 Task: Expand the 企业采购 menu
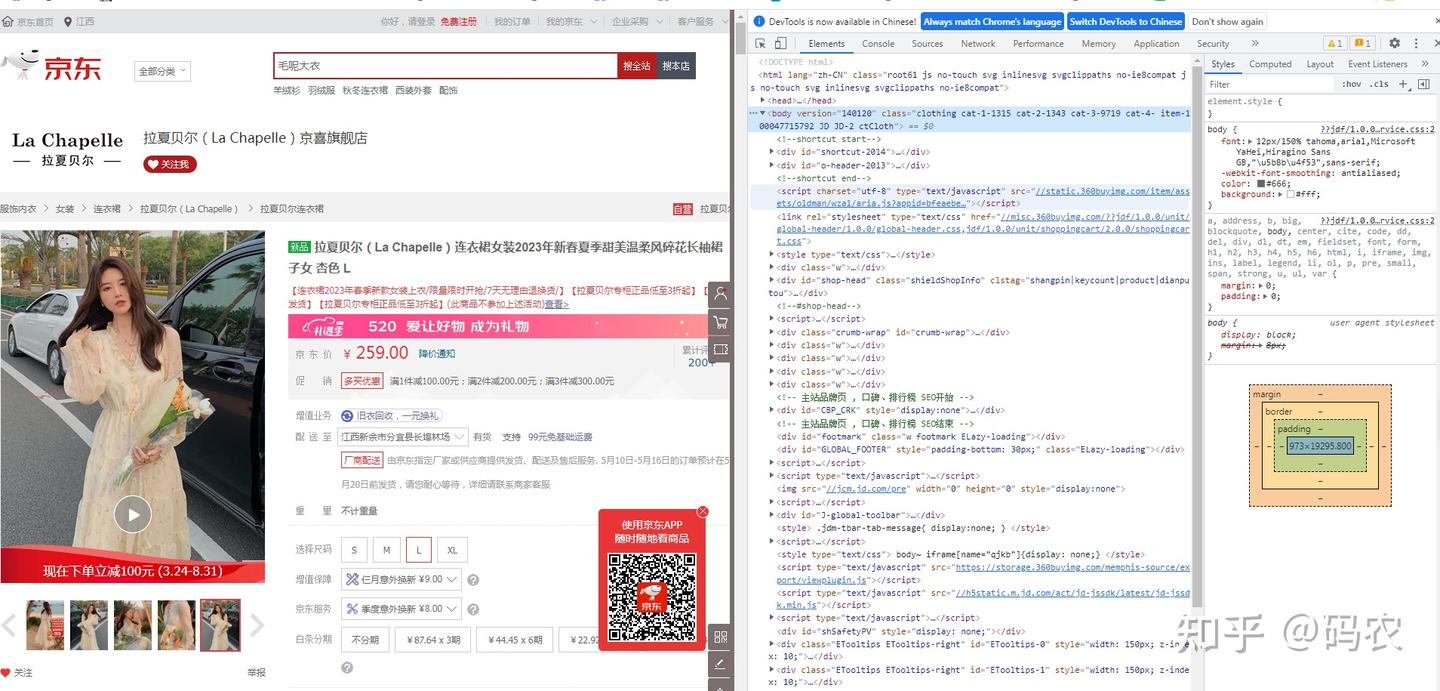pyautogui.click(x=635, y=21)
